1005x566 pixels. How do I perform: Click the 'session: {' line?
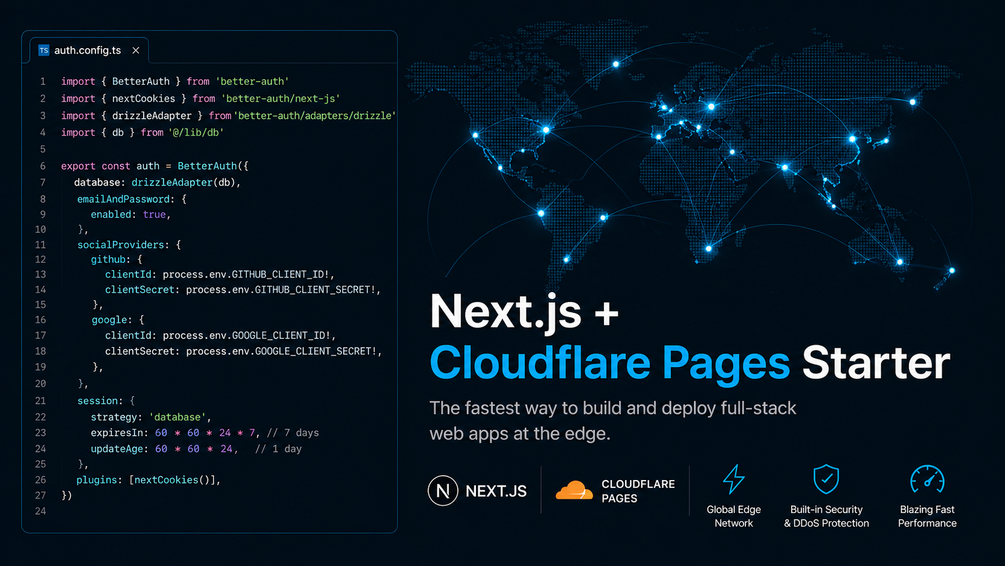coord(106,401)
